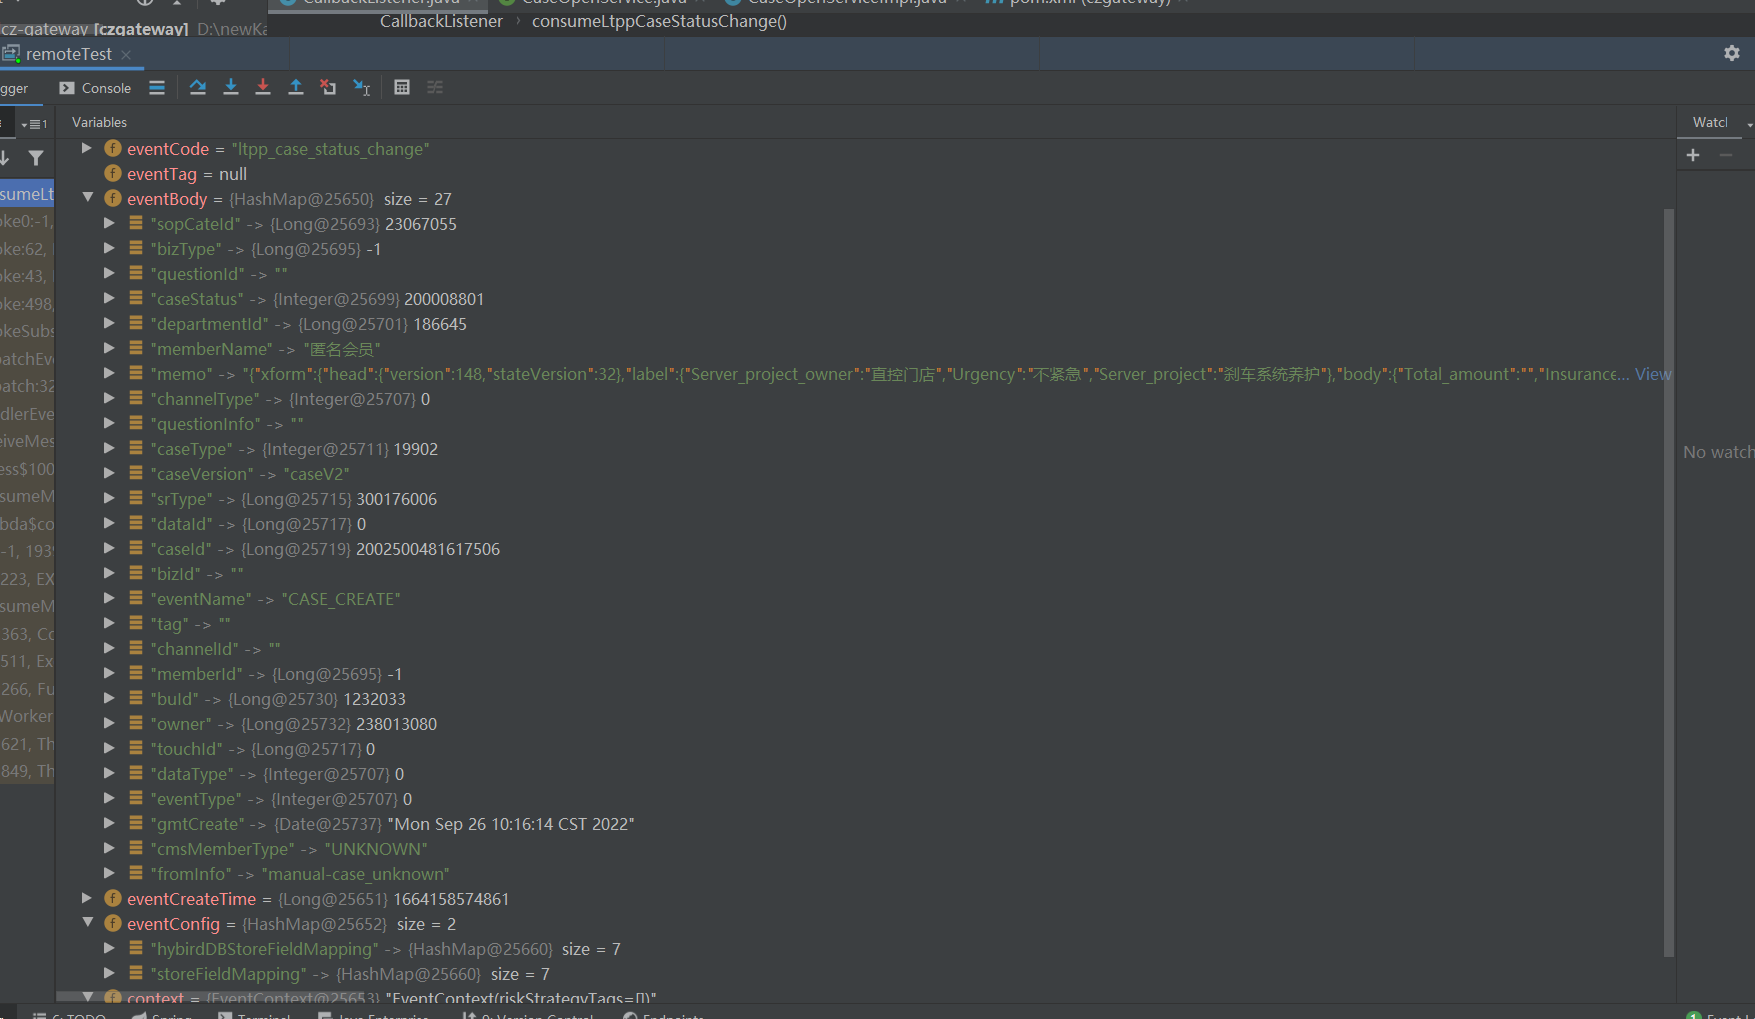Image resolution: width=1755 pixels, height=1019 pixels.
Task: Click consumeLtppCaseStatusChange() breadcrumb
Action: coord(659,21)
